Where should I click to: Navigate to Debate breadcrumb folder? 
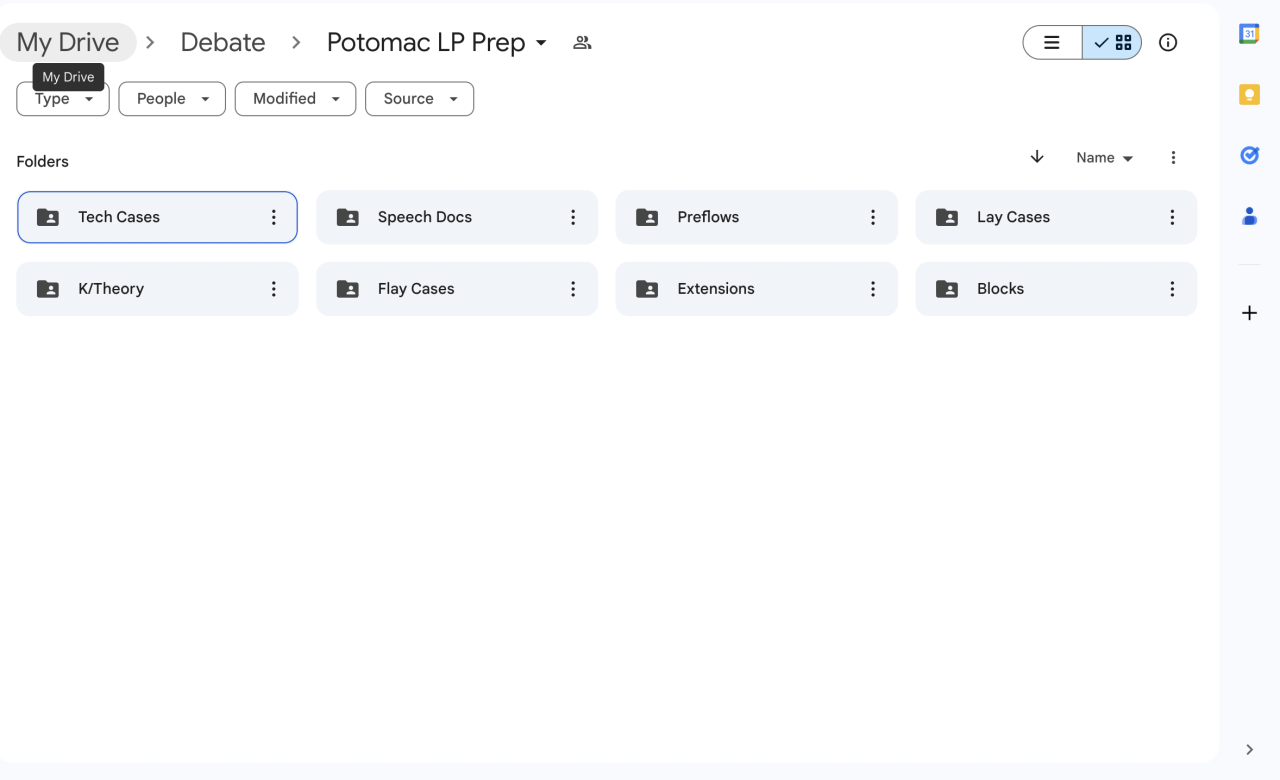coord(223,42)
